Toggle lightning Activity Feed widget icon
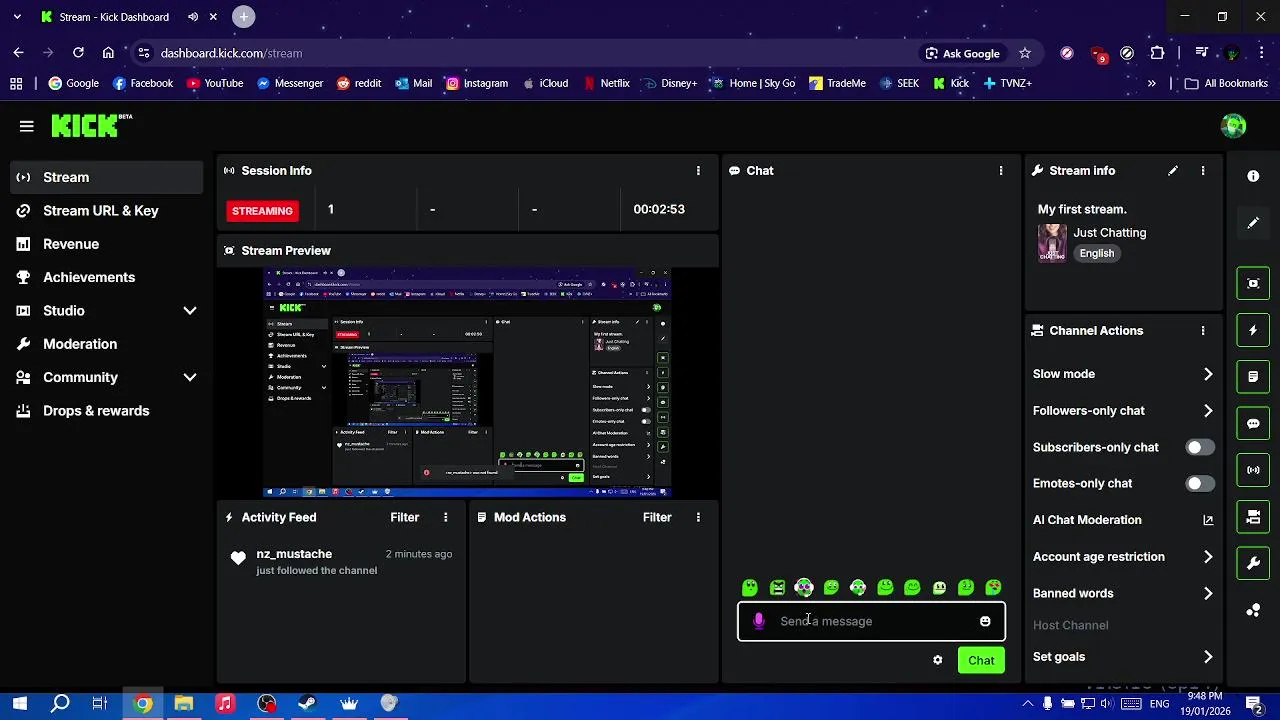The image size is (1280, 720). [1253, 330]
